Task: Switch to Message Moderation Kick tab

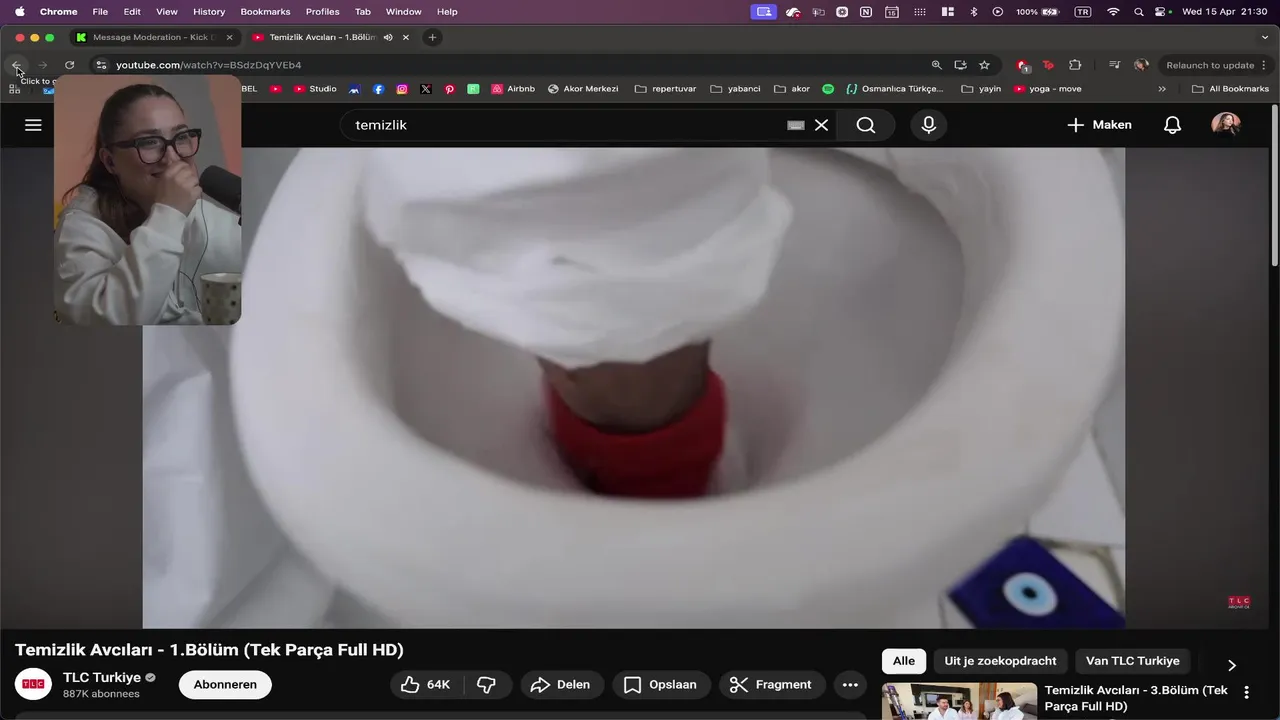Action: [x=155, y=37]
